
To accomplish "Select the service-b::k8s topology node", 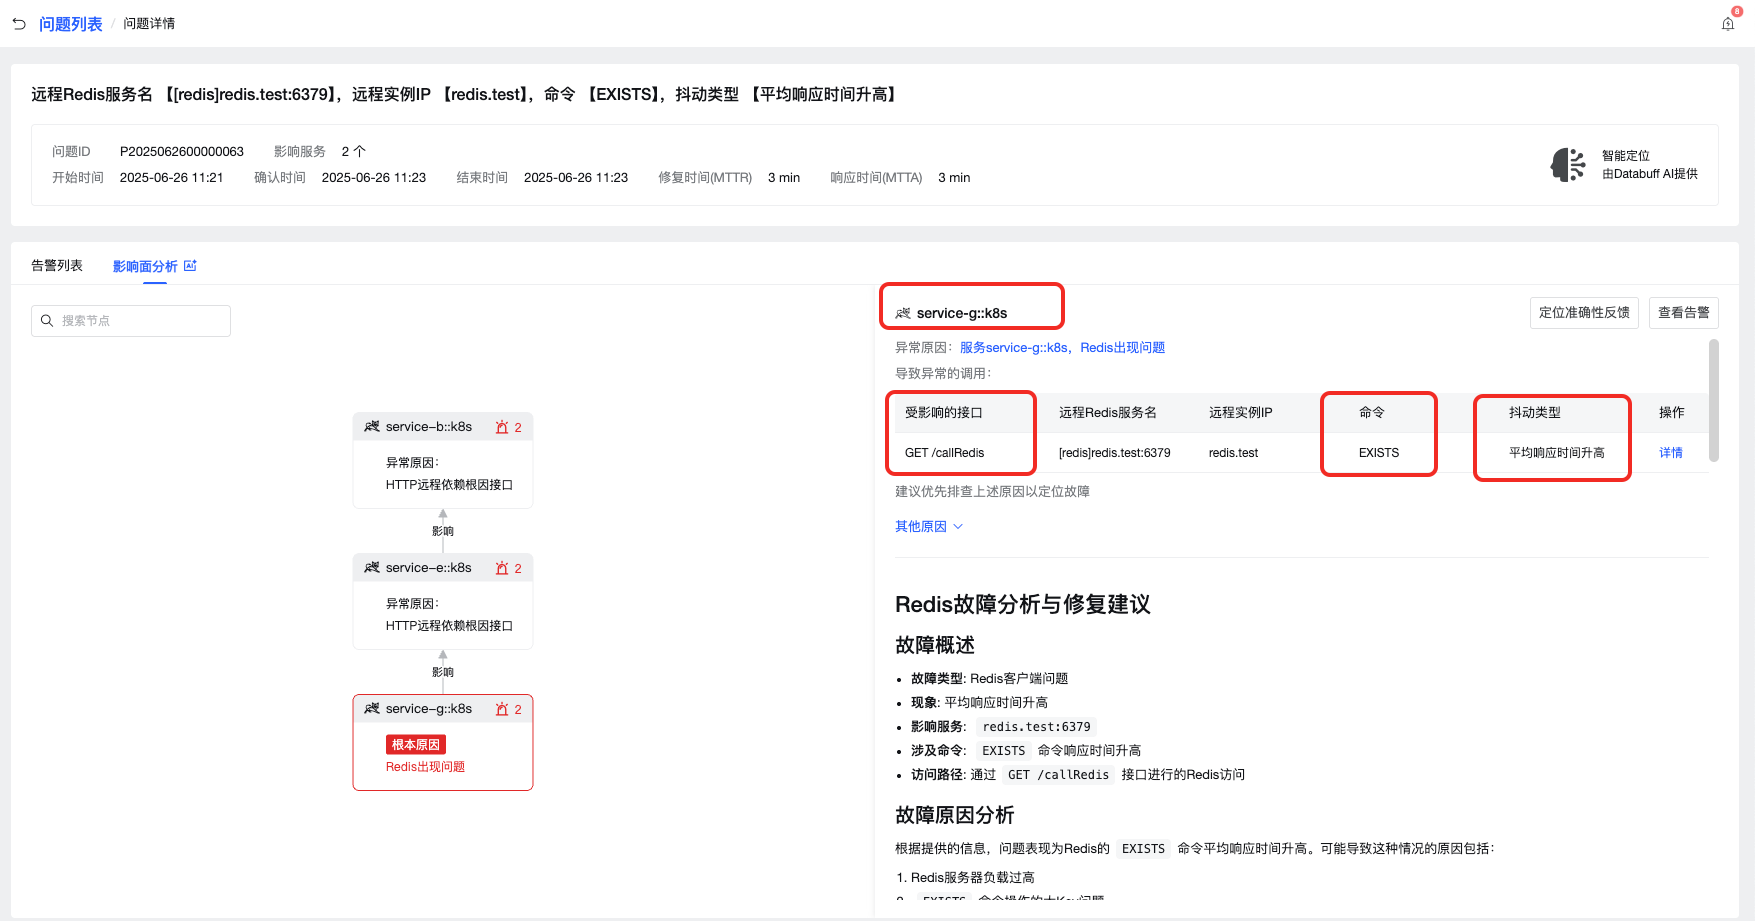I will tap(443, 460).
